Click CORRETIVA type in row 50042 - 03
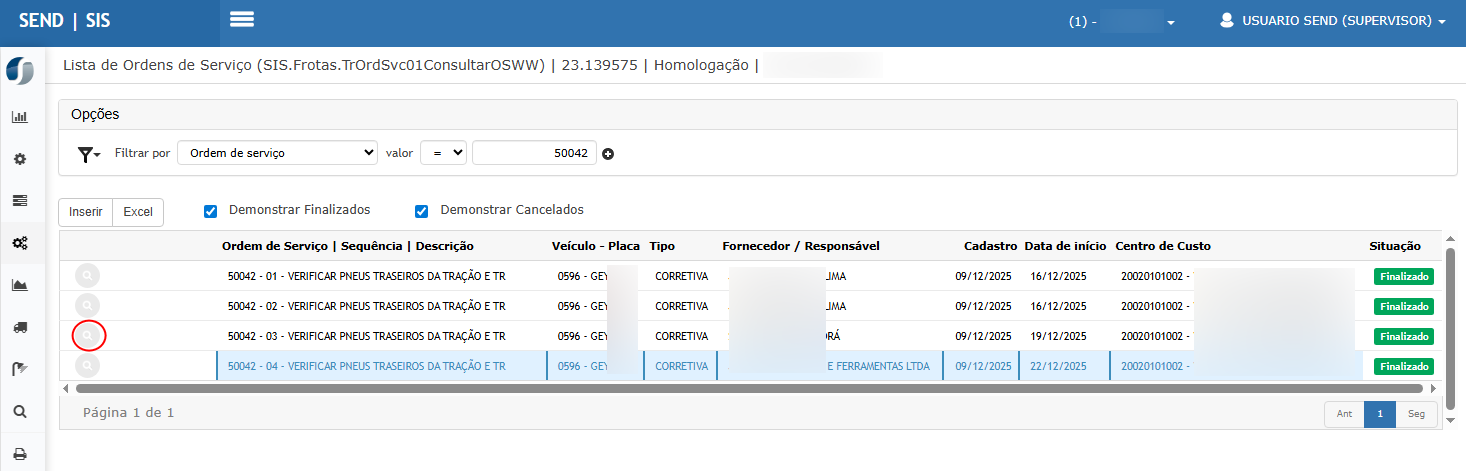 pyautogui.click(x=681, y=336)
